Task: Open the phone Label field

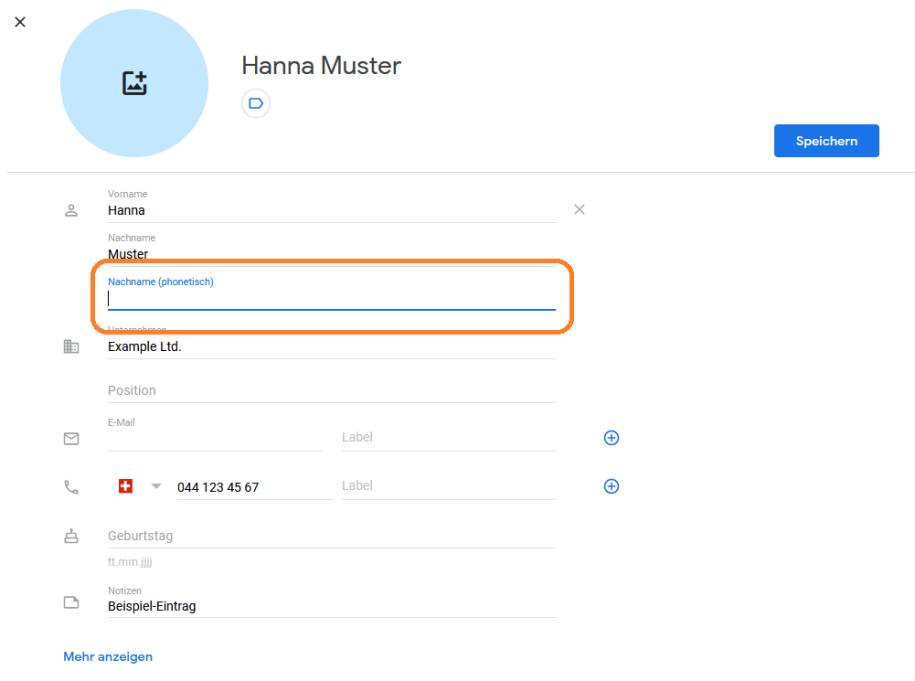Action: tap(447, 486)
